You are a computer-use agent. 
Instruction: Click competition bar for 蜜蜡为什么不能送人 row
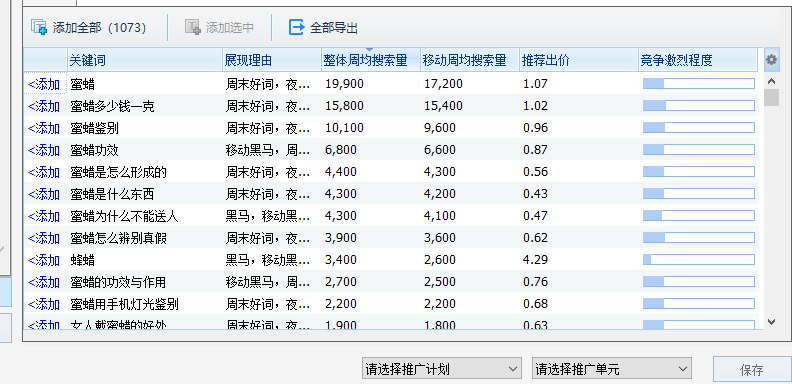click(x=699, y=216)
